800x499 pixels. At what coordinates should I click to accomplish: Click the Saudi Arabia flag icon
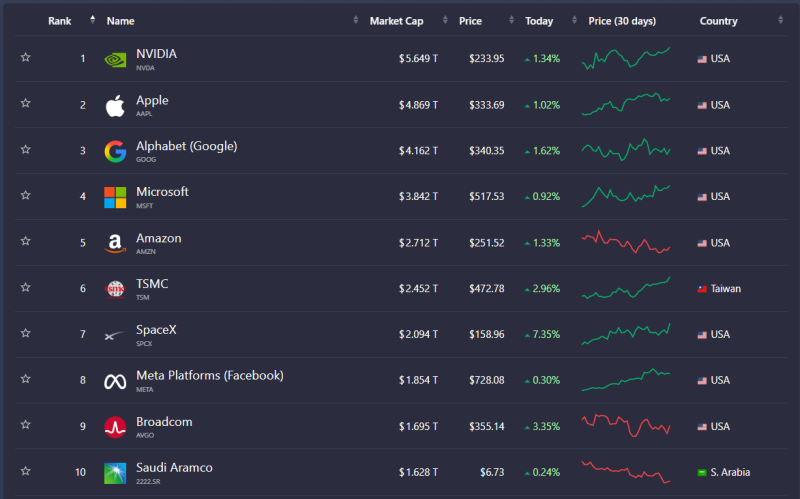pyautogui.click(x=702, y=472)
